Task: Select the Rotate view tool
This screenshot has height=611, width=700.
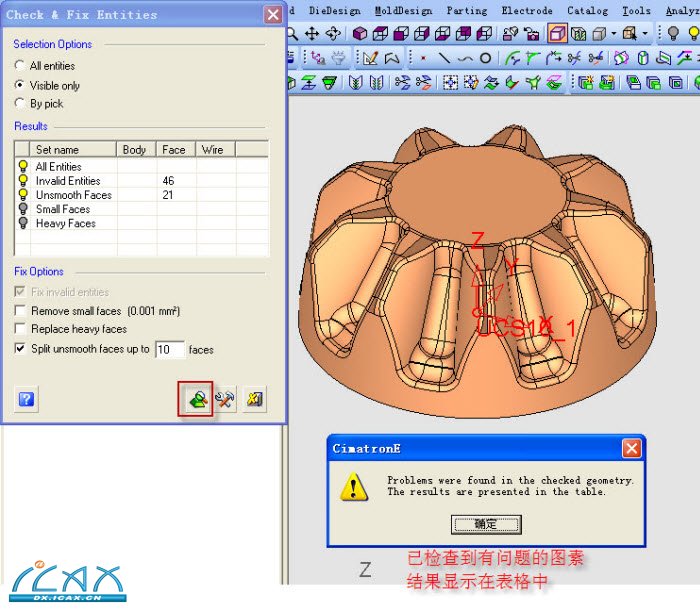Action: pyautogui.click(x=333, y=33)
